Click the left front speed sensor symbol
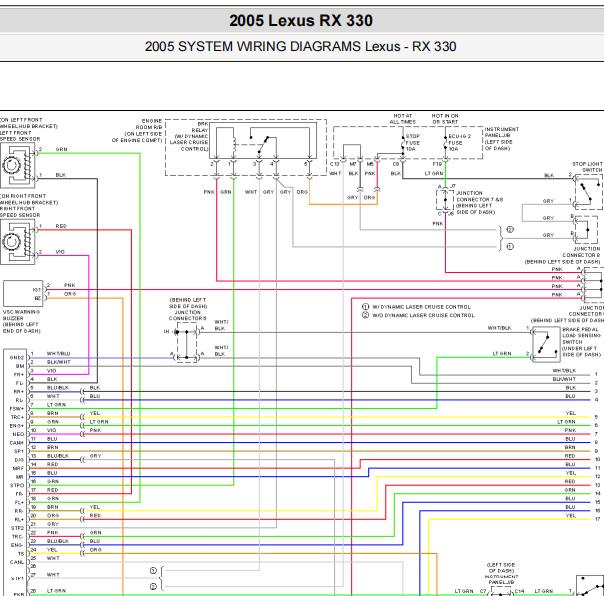604x596 pixels. pos(17,165)
